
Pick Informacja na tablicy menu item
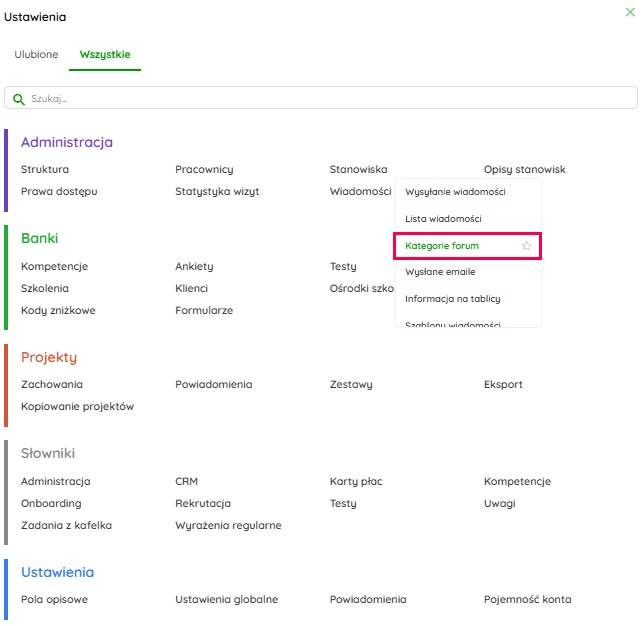point(453,299)
